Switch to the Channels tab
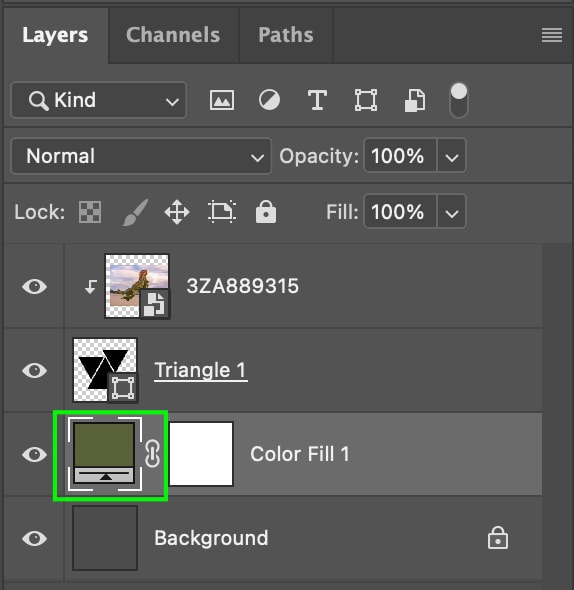Image resolution: width=574 pixels, height=590 pixels. click(x=173, y=35)
